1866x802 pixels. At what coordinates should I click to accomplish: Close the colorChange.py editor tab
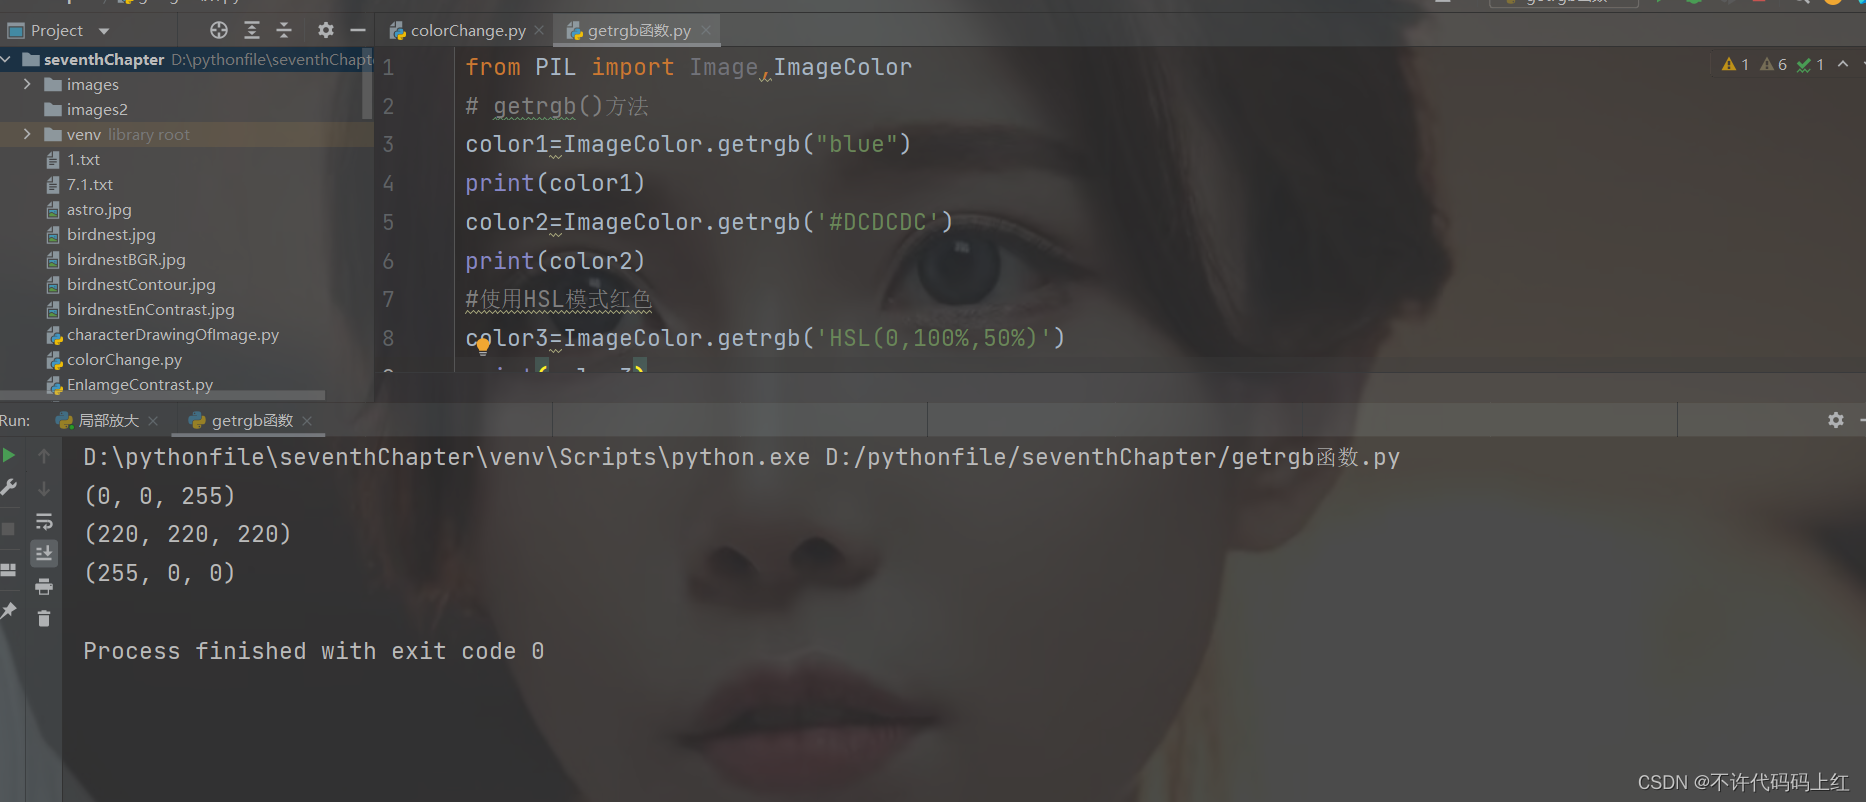point(539,30)
